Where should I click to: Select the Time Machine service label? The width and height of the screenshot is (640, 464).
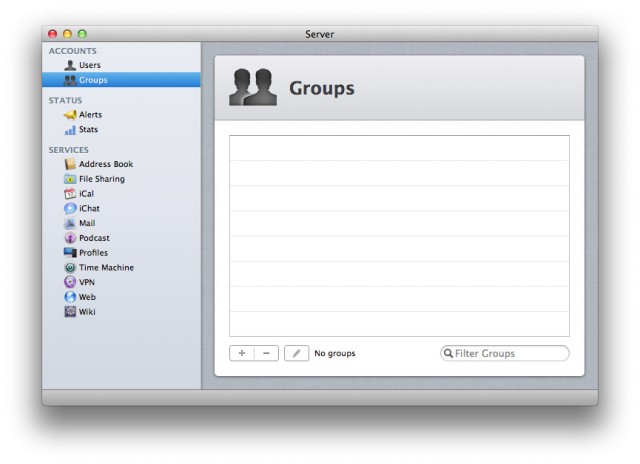[x=106, y=267]
